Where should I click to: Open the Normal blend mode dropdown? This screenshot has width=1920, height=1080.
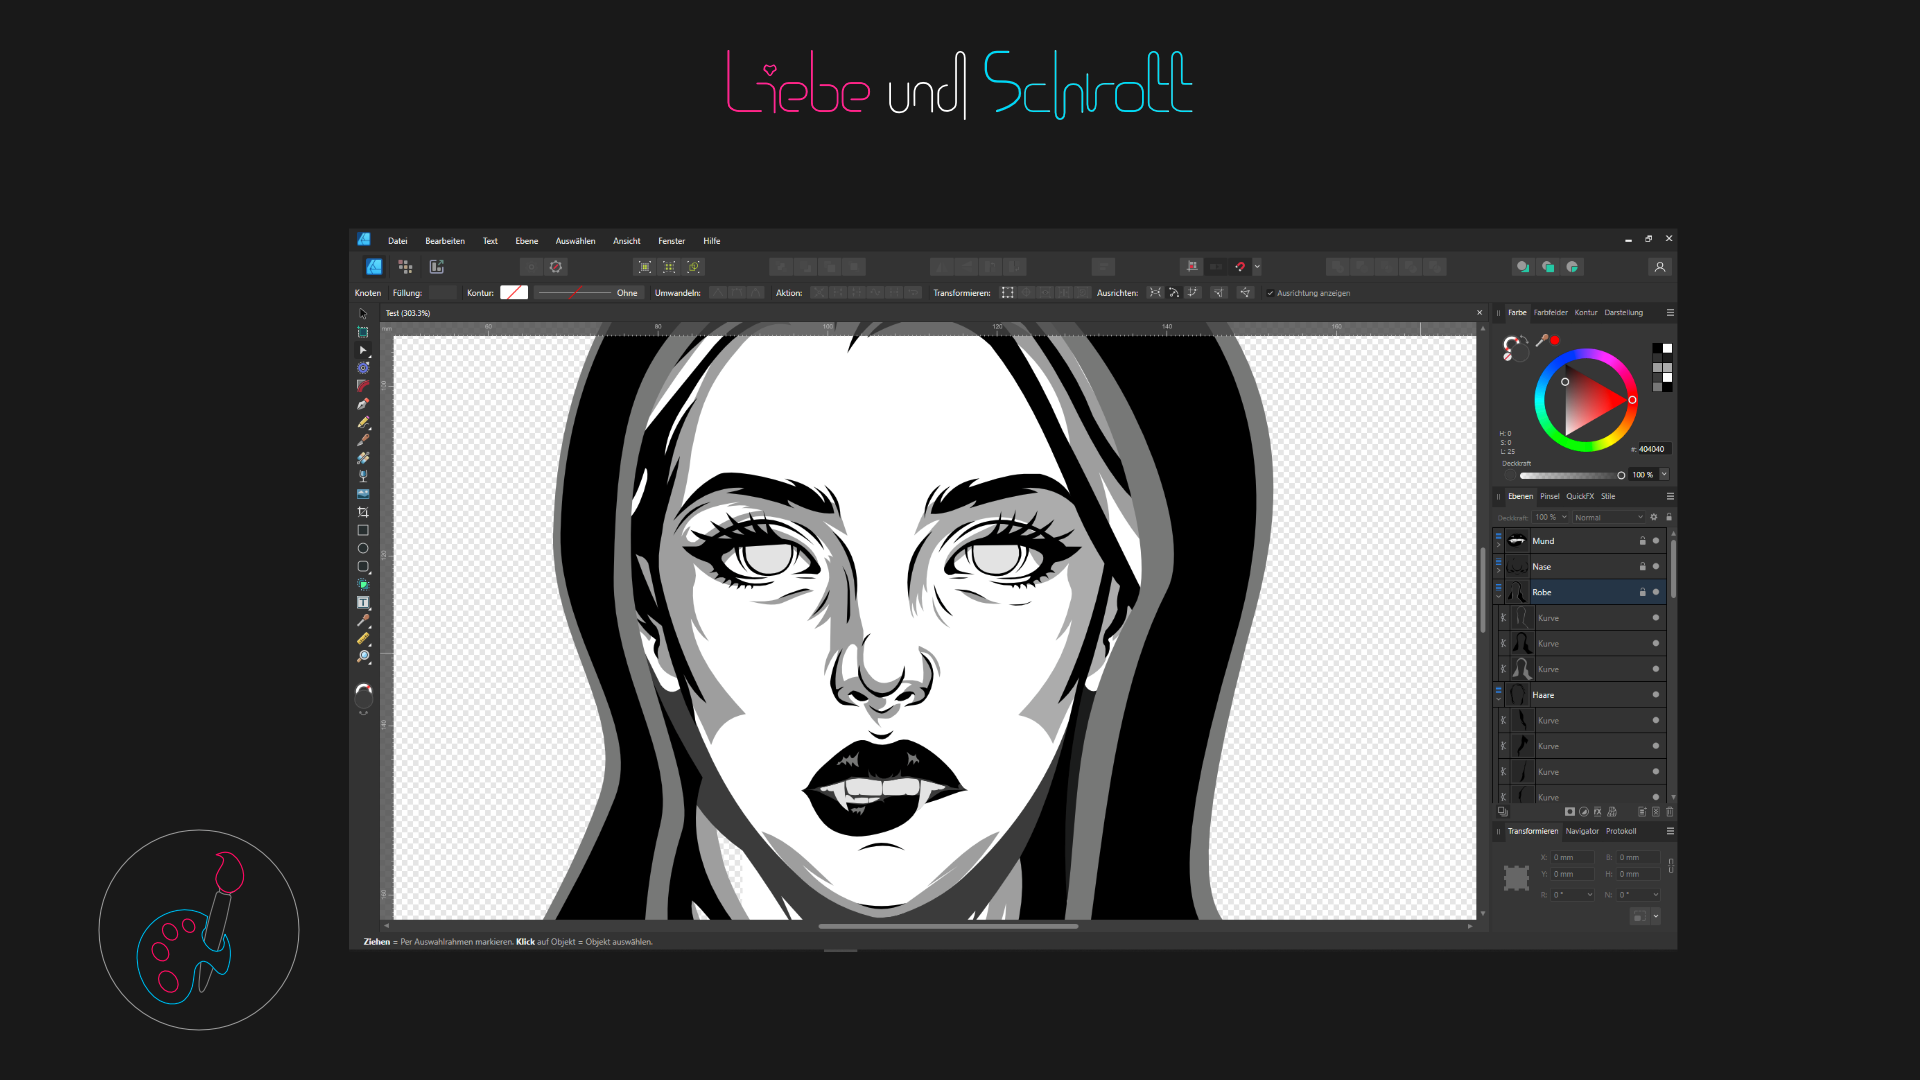coord(1608,517)
